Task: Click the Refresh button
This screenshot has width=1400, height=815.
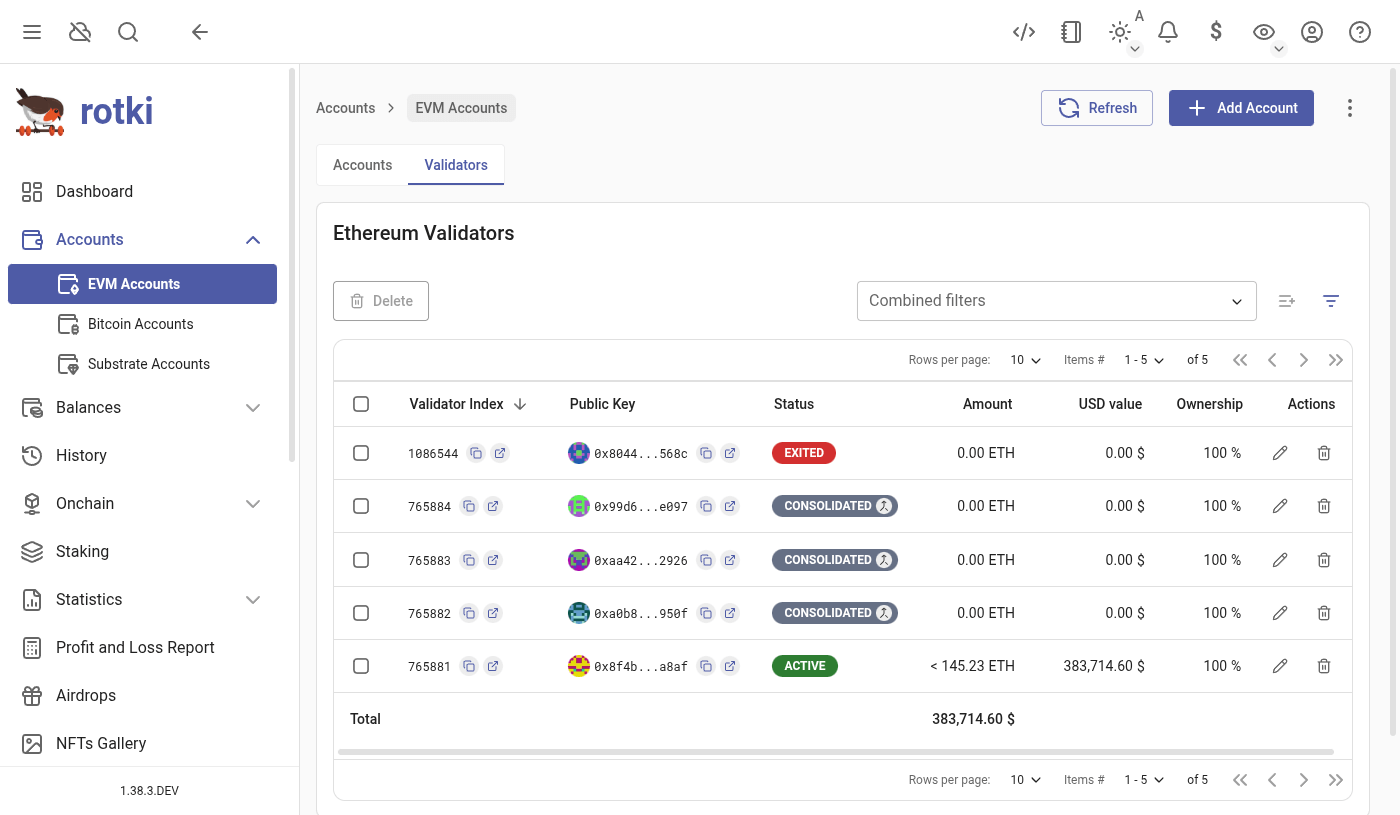Action: click(1097, 108)
